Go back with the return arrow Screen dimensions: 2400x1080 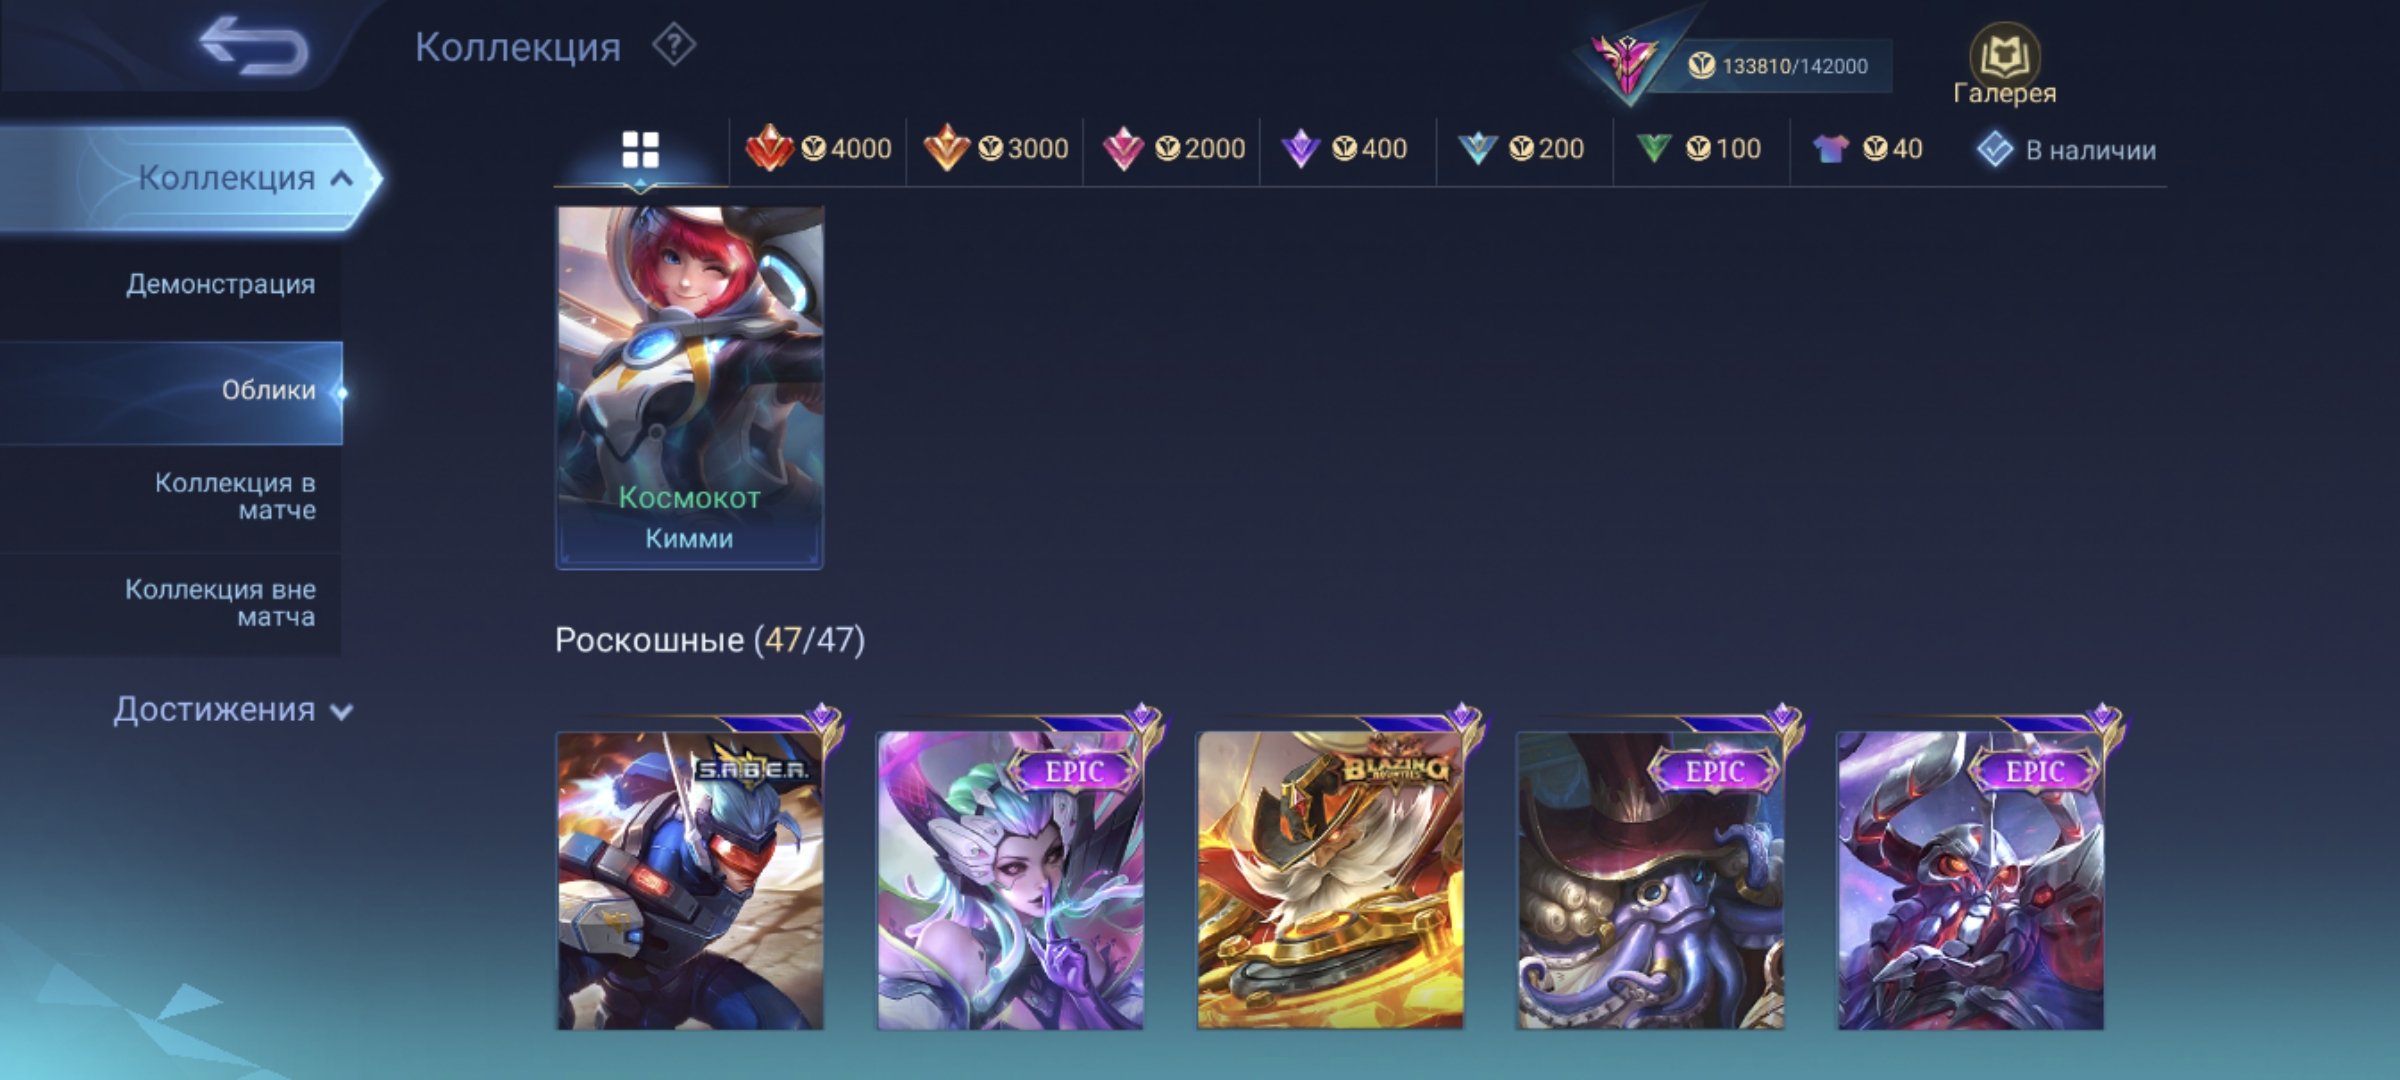coord(253,46)
